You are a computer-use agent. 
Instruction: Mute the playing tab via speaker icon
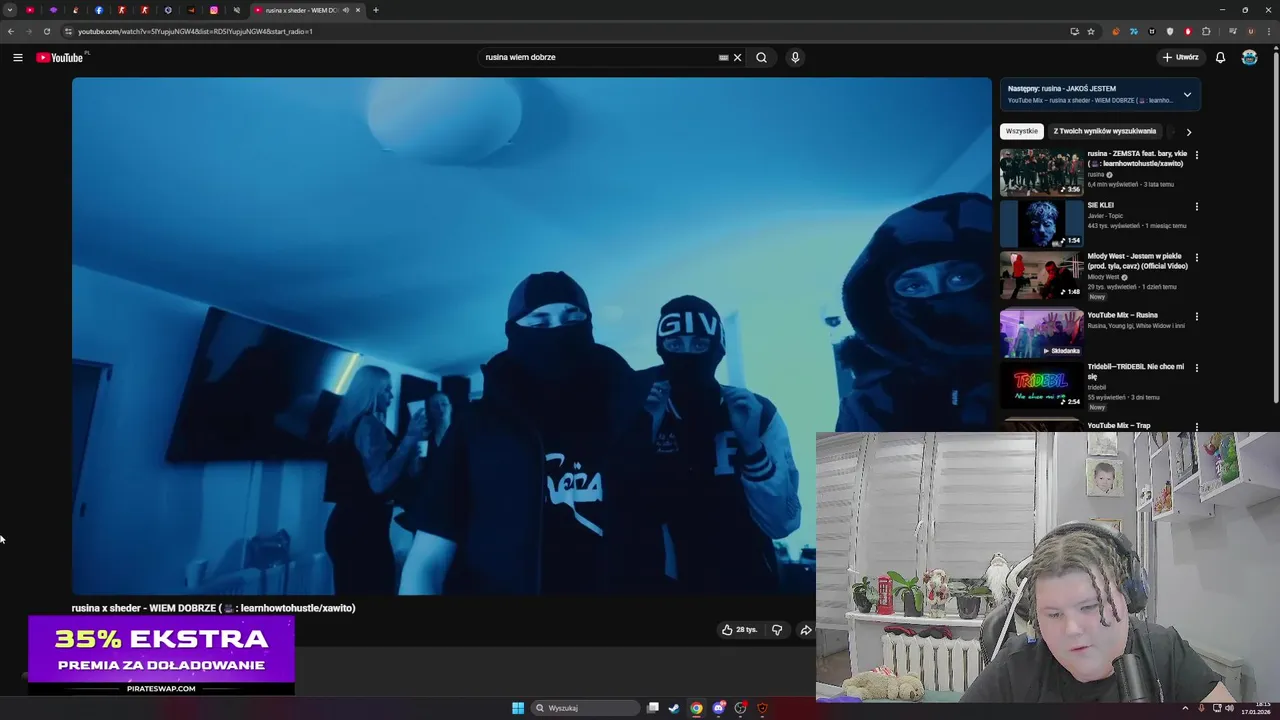346,10
